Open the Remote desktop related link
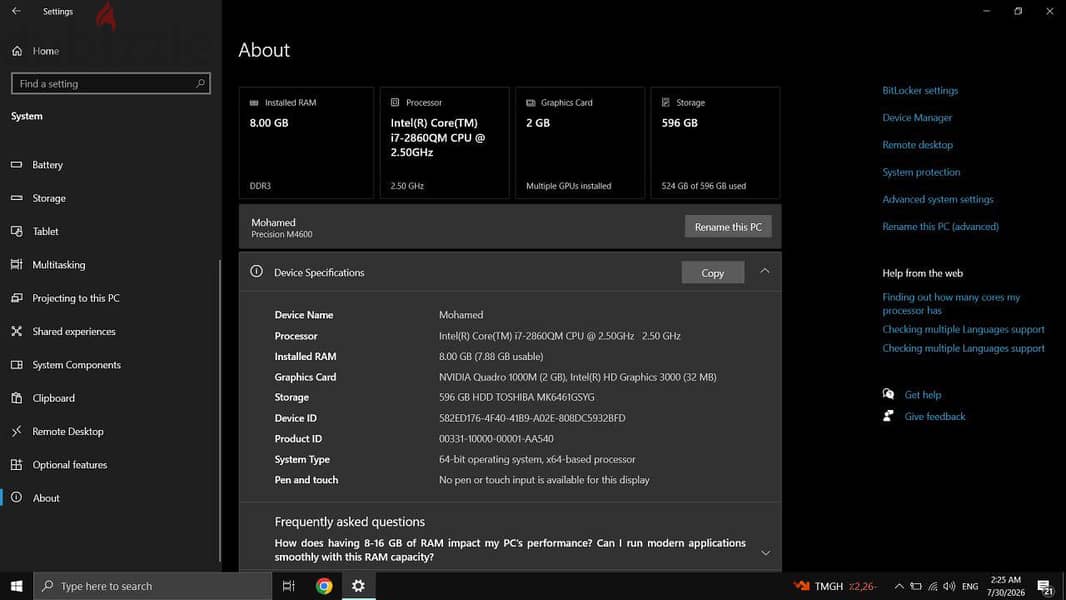Viewport: 1066px width, 600px height. click(917, 145)
